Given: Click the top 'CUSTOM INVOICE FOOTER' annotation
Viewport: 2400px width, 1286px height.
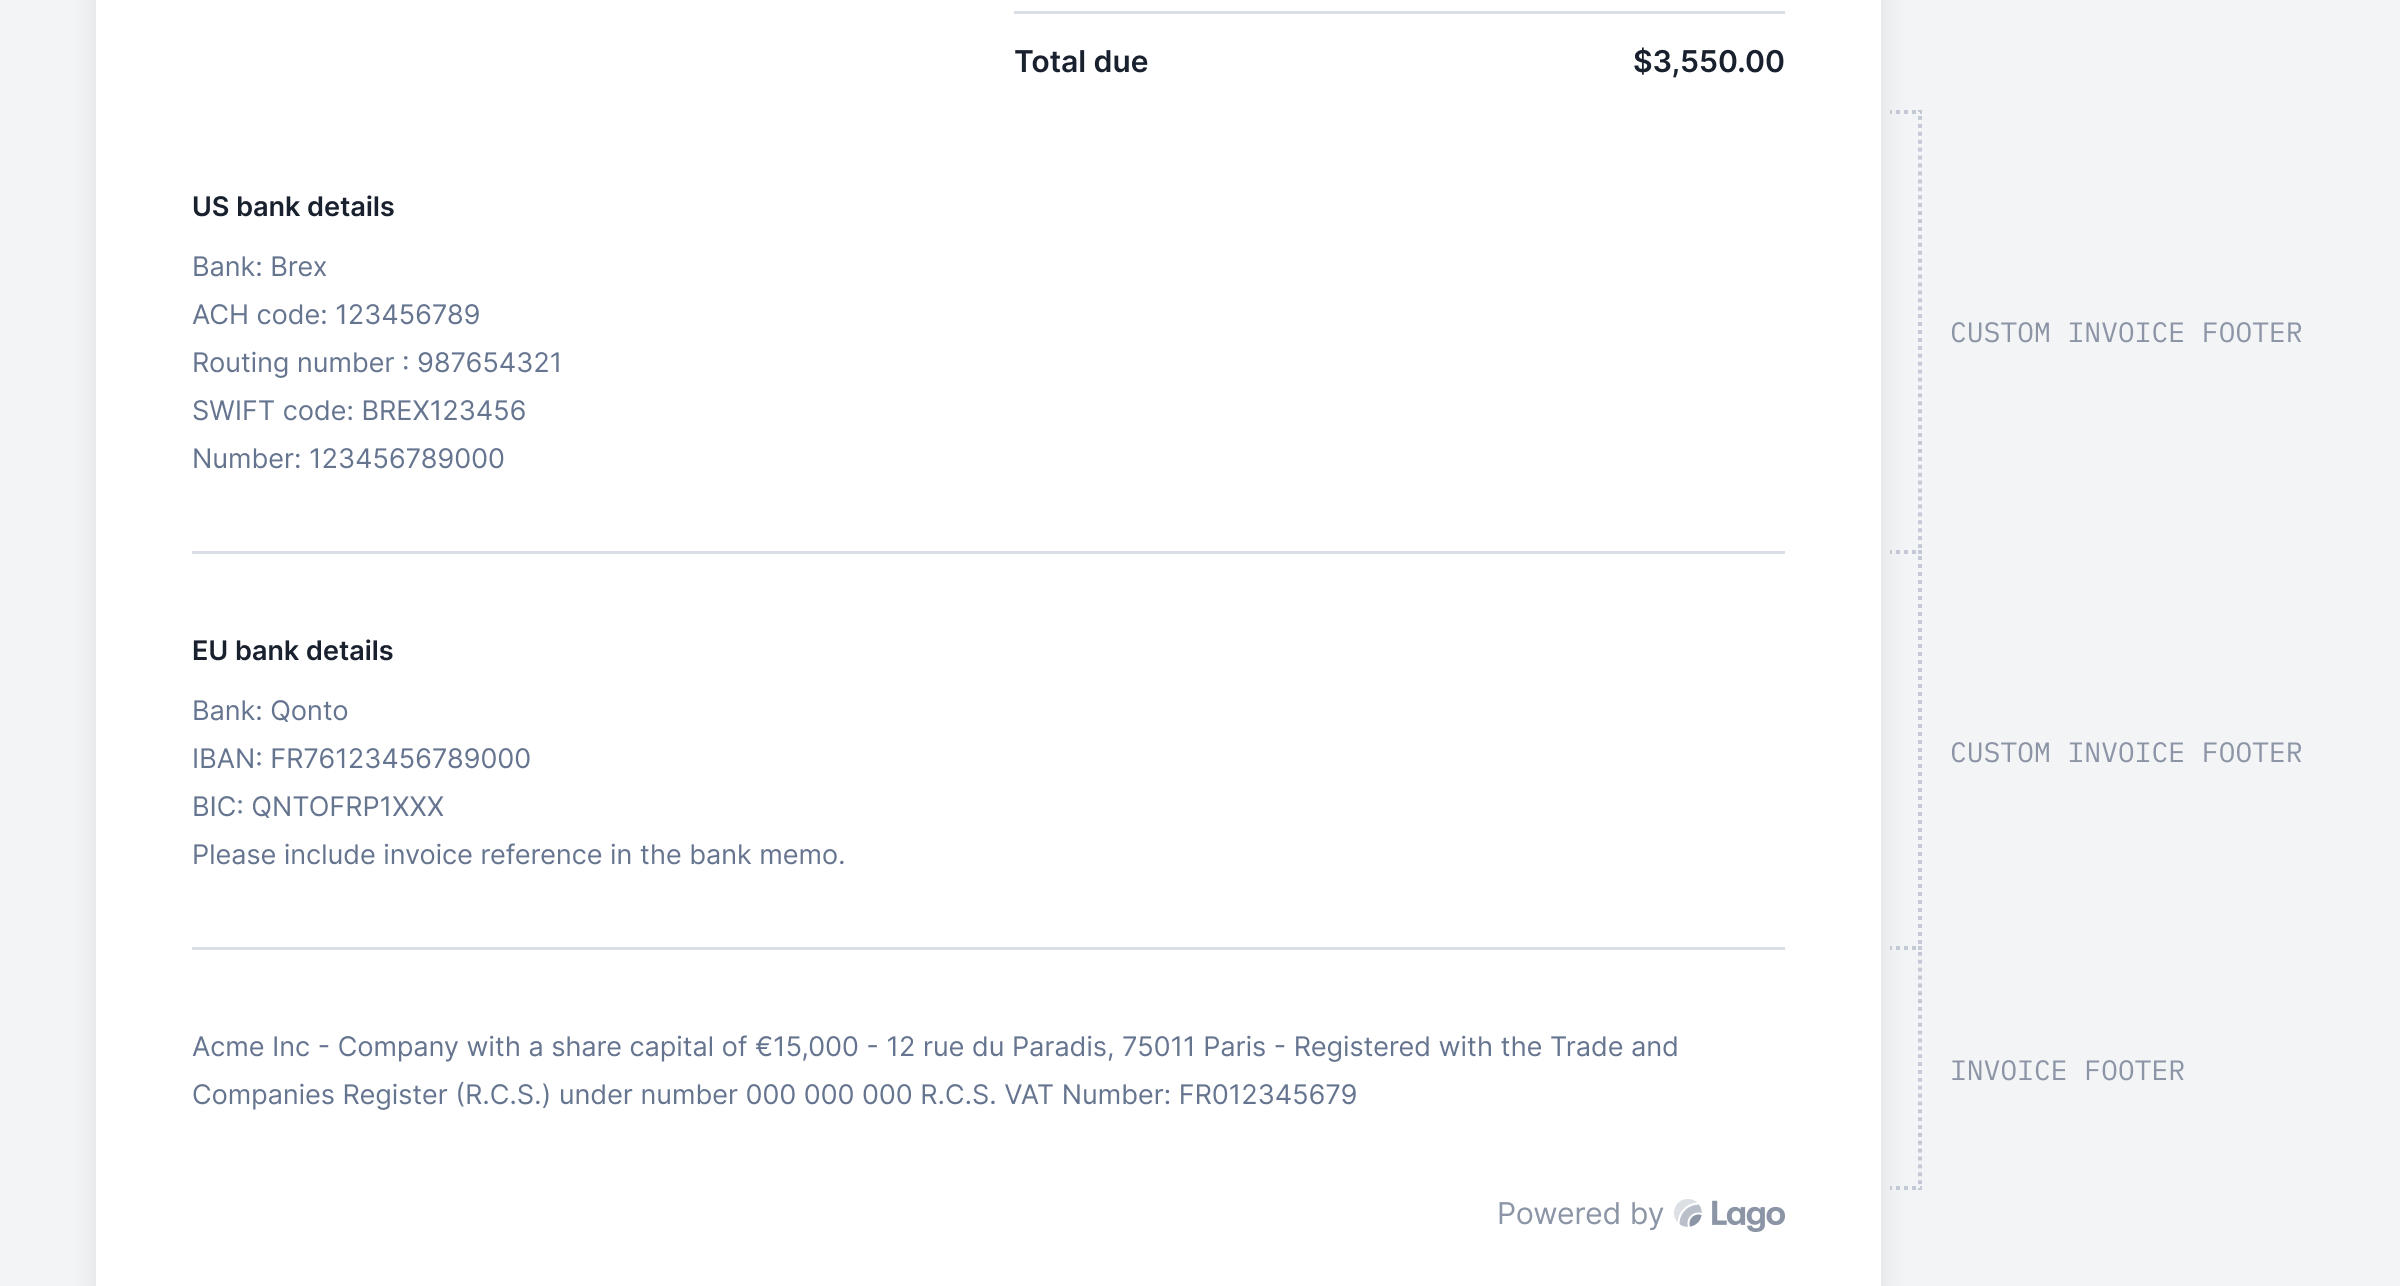Looking at the screenshot, I should coord(2126,333).
